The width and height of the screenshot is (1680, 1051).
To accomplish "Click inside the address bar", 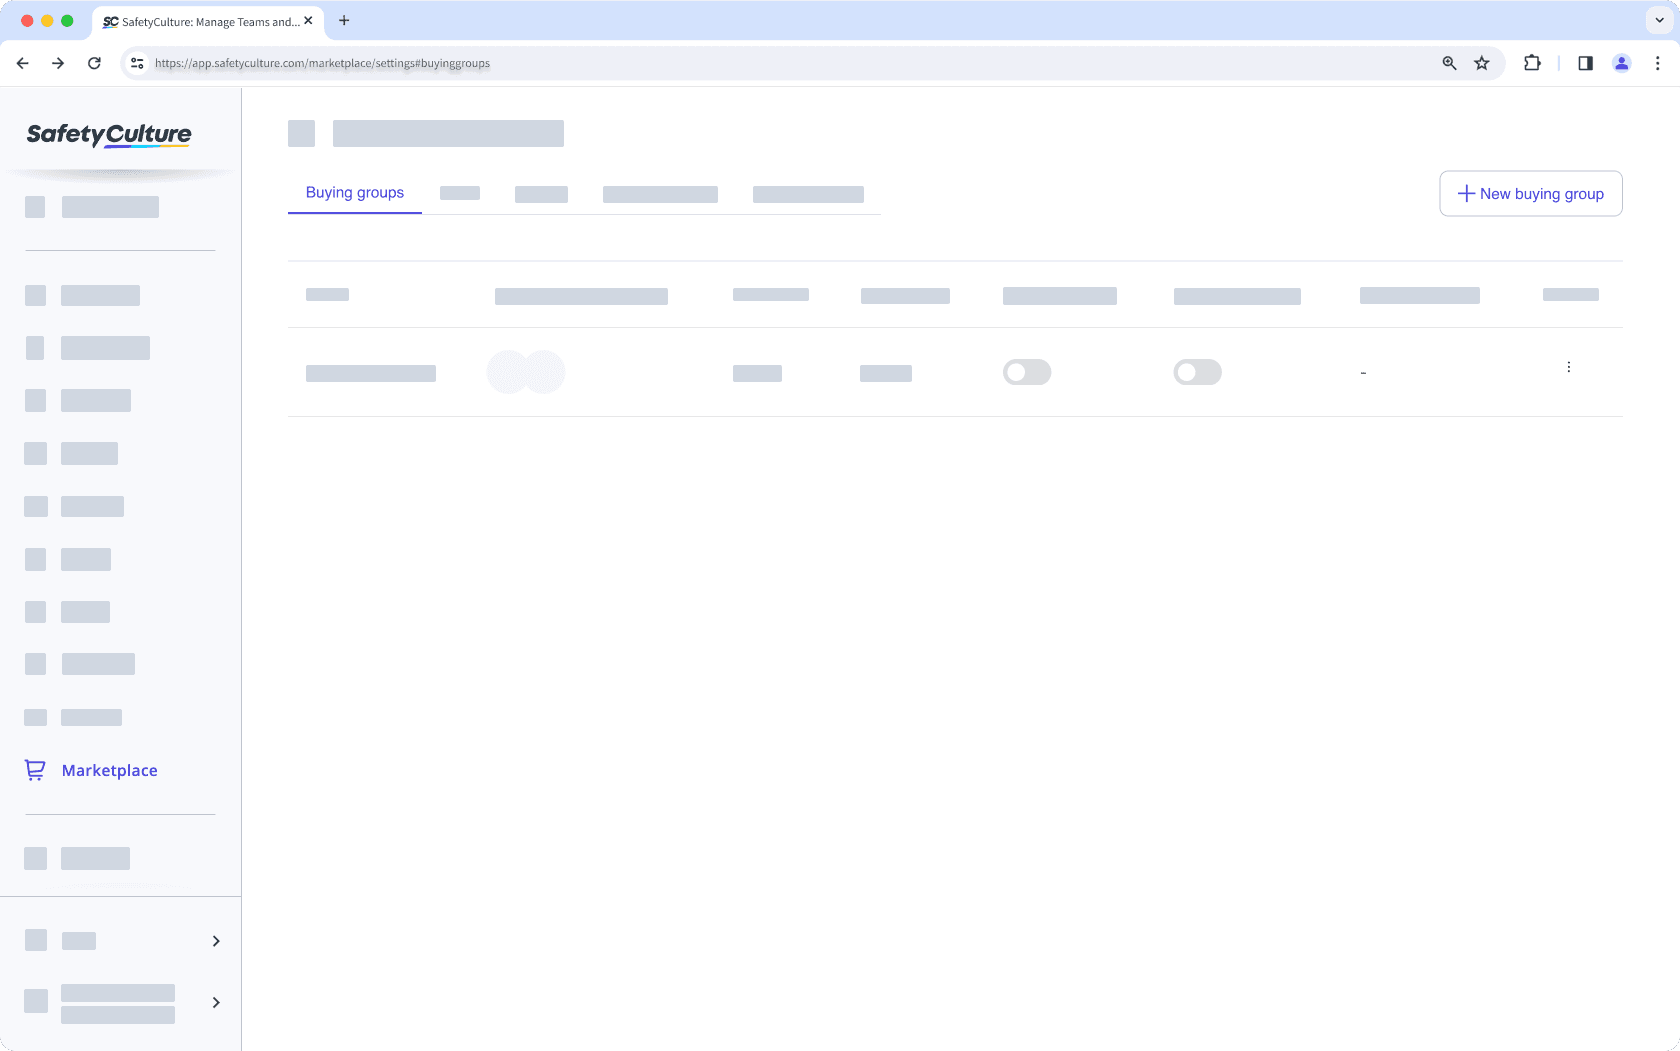I will [700, 63].
